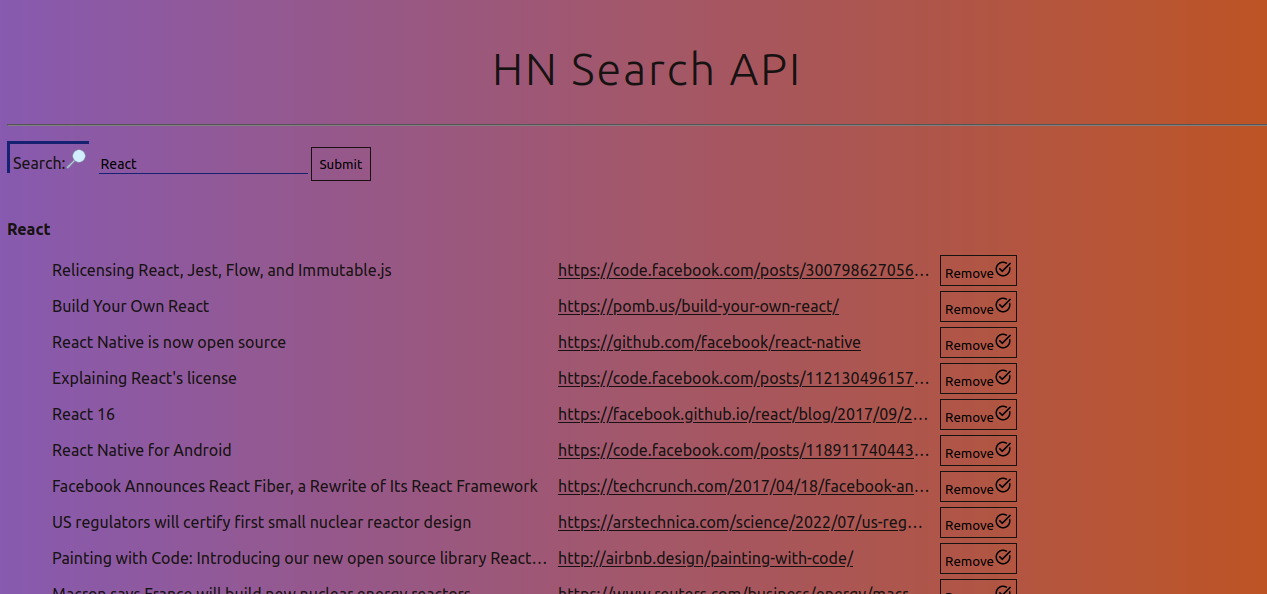Click the 'React Native is now open source' title
The width and height of the screenshot is (1267, 594).
(x=169, y=342)
